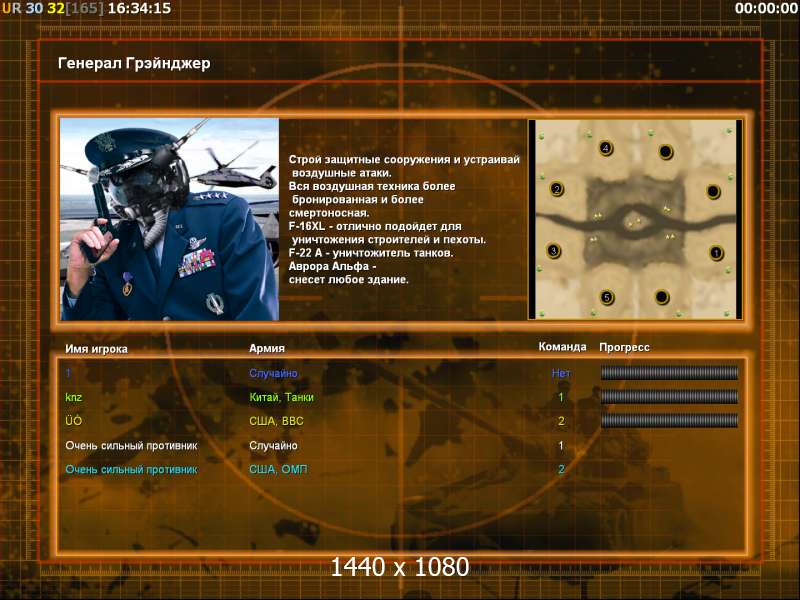Click the army entry Китай, Танки
Viewport: 800px width, 600px height.
click(x=281, y=397)
